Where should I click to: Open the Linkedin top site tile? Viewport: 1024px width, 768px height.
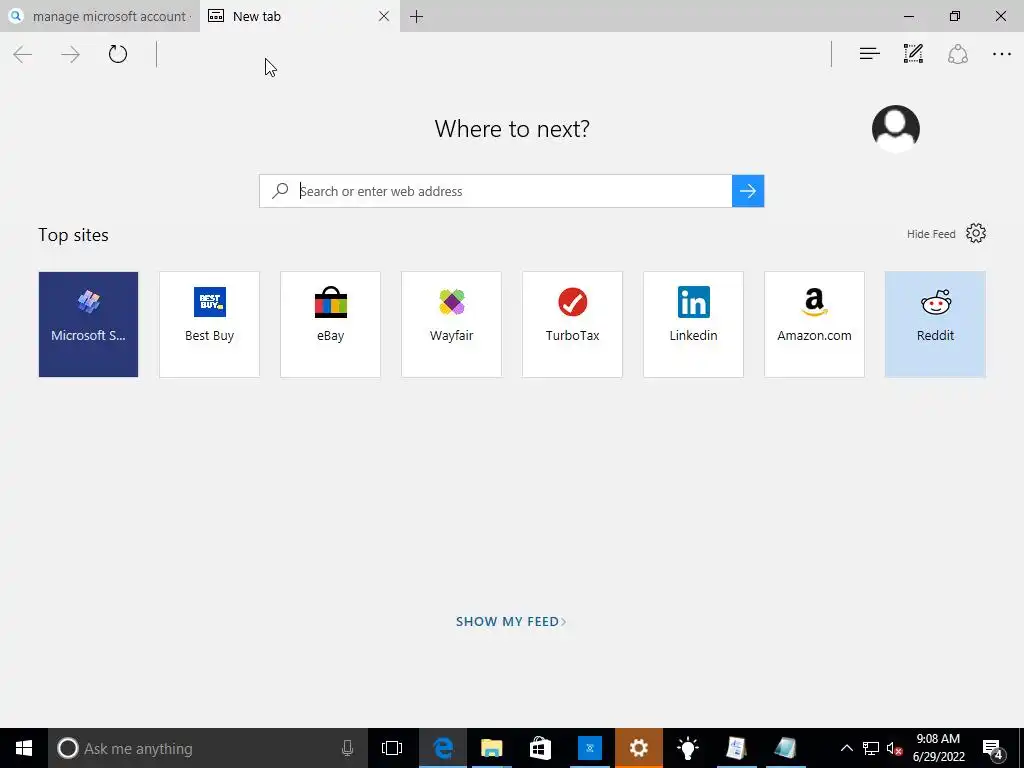[693, 324]
